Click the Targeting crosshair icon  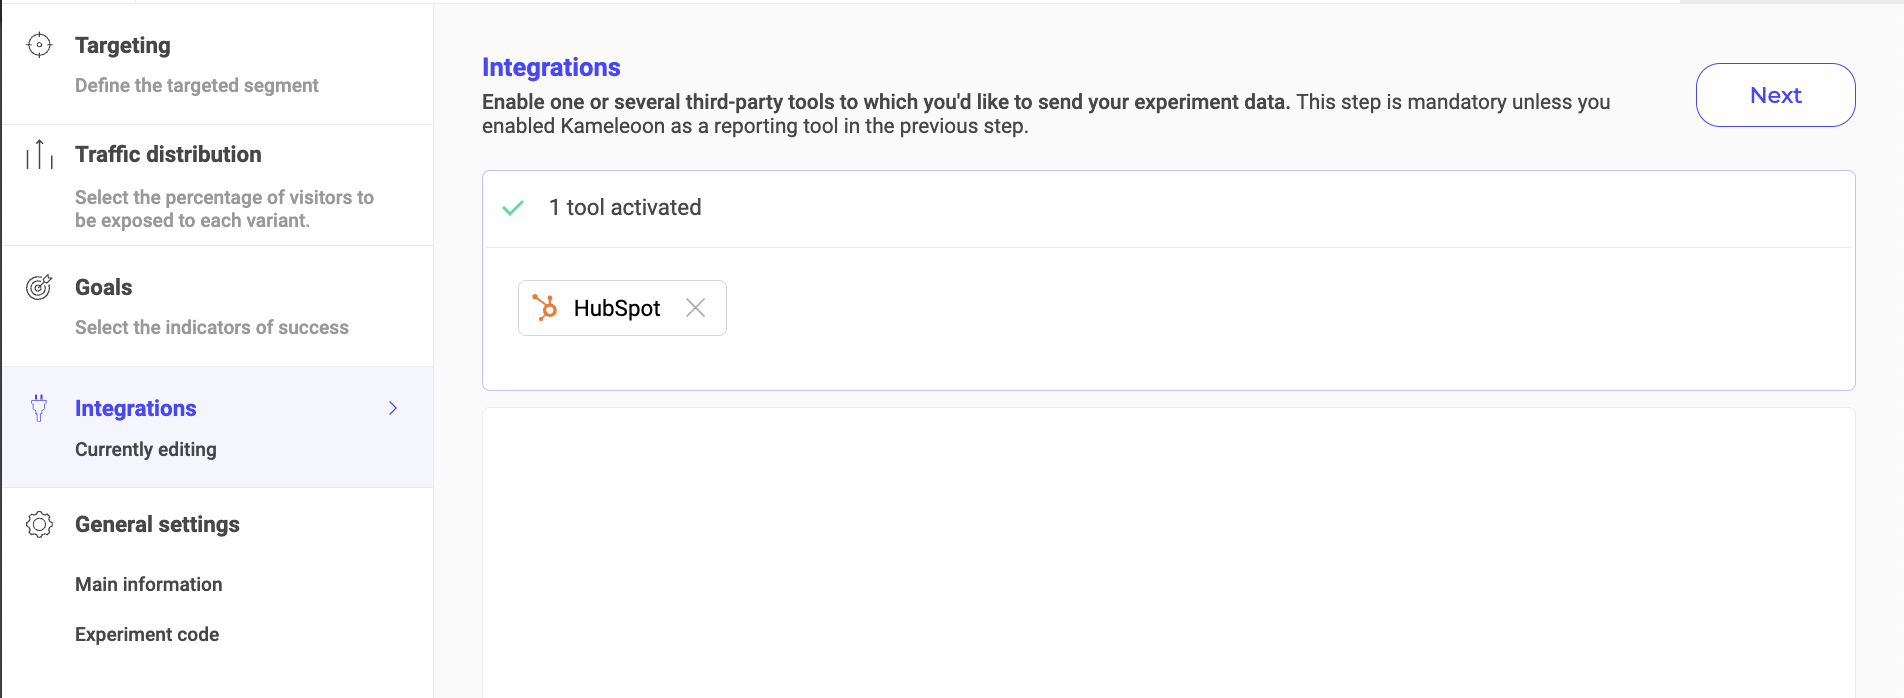coord(39,45)
